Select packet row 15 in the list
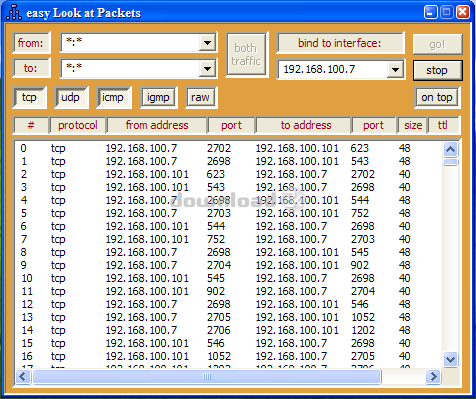The image size is (476, 399). tap(229, 343)
